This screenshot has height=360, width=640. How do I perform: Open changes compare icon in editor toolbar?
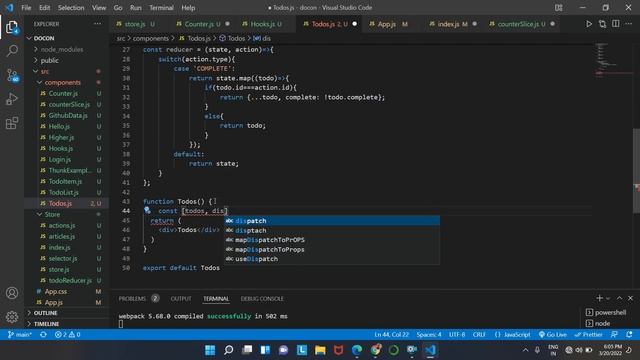pos(602,24)
